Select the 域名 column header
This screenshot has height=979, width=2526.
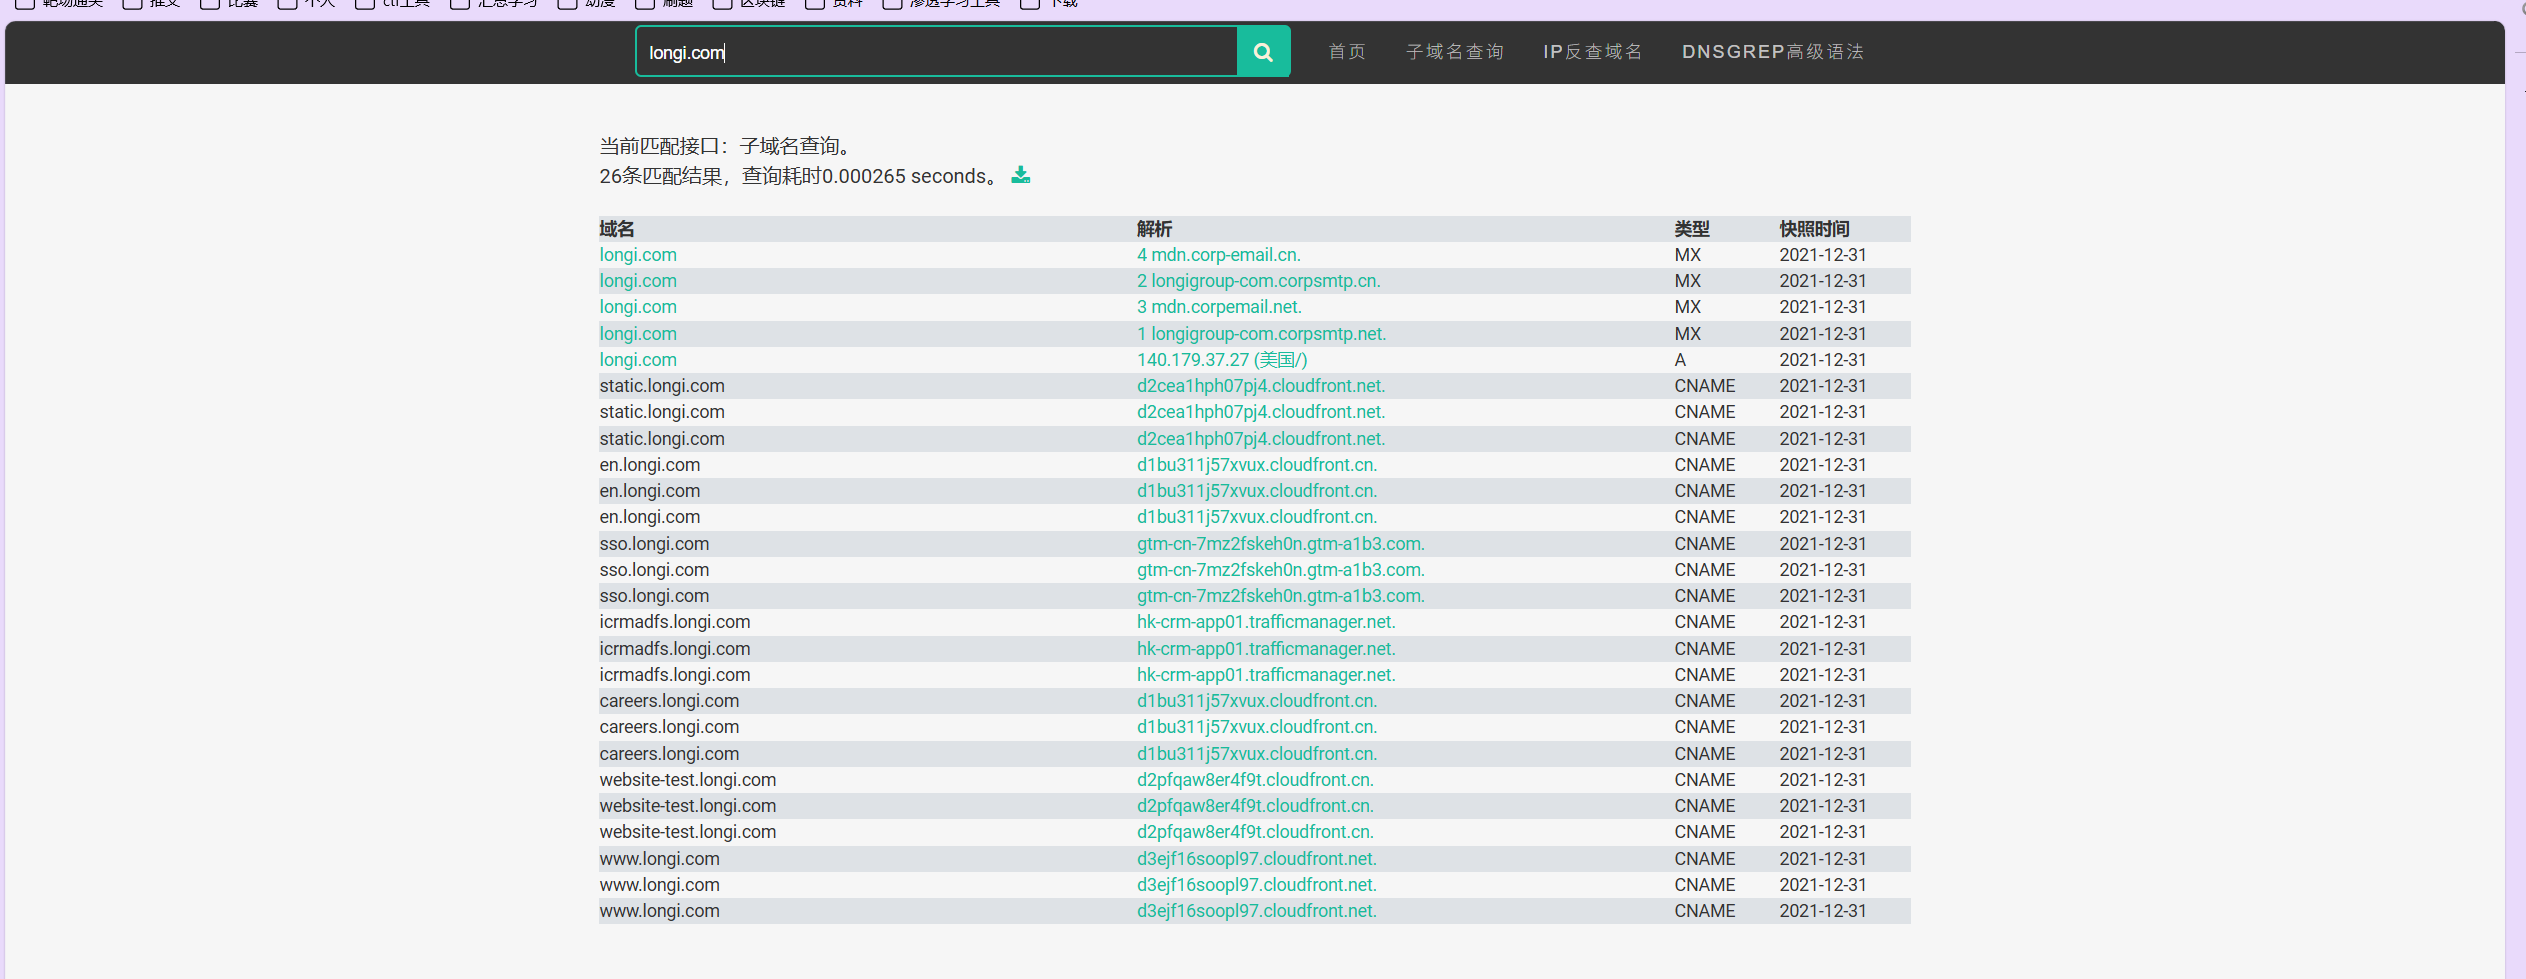(x=617, y=229)
